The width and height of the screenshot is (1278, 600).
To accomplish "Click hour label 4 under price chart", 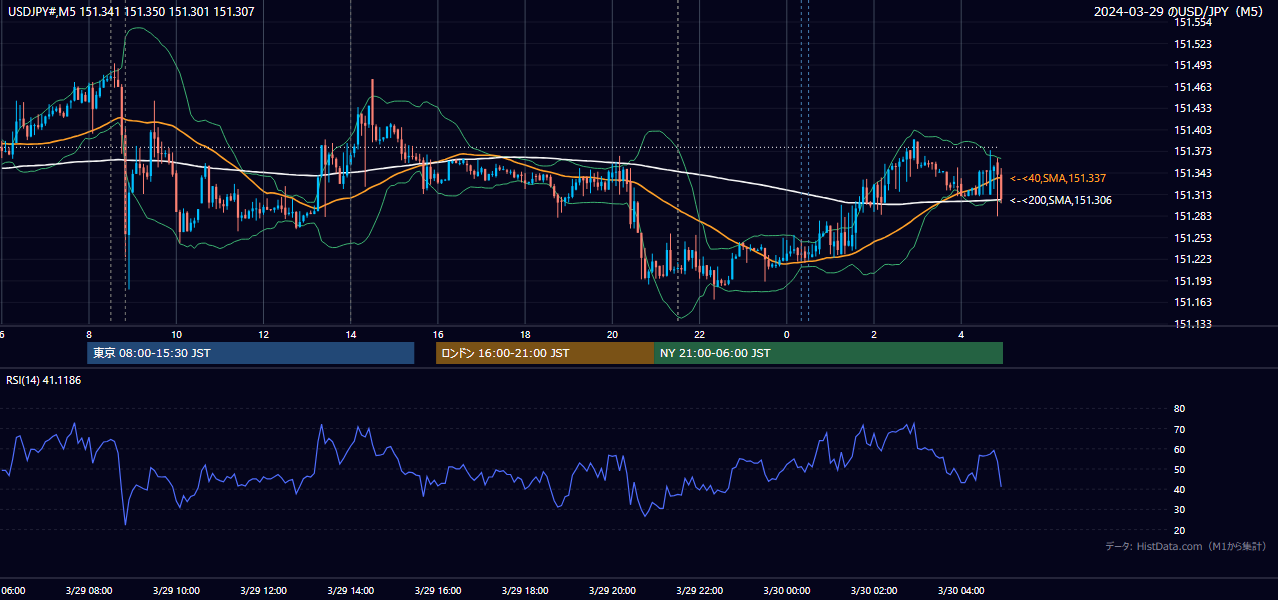I will point(961,334).
